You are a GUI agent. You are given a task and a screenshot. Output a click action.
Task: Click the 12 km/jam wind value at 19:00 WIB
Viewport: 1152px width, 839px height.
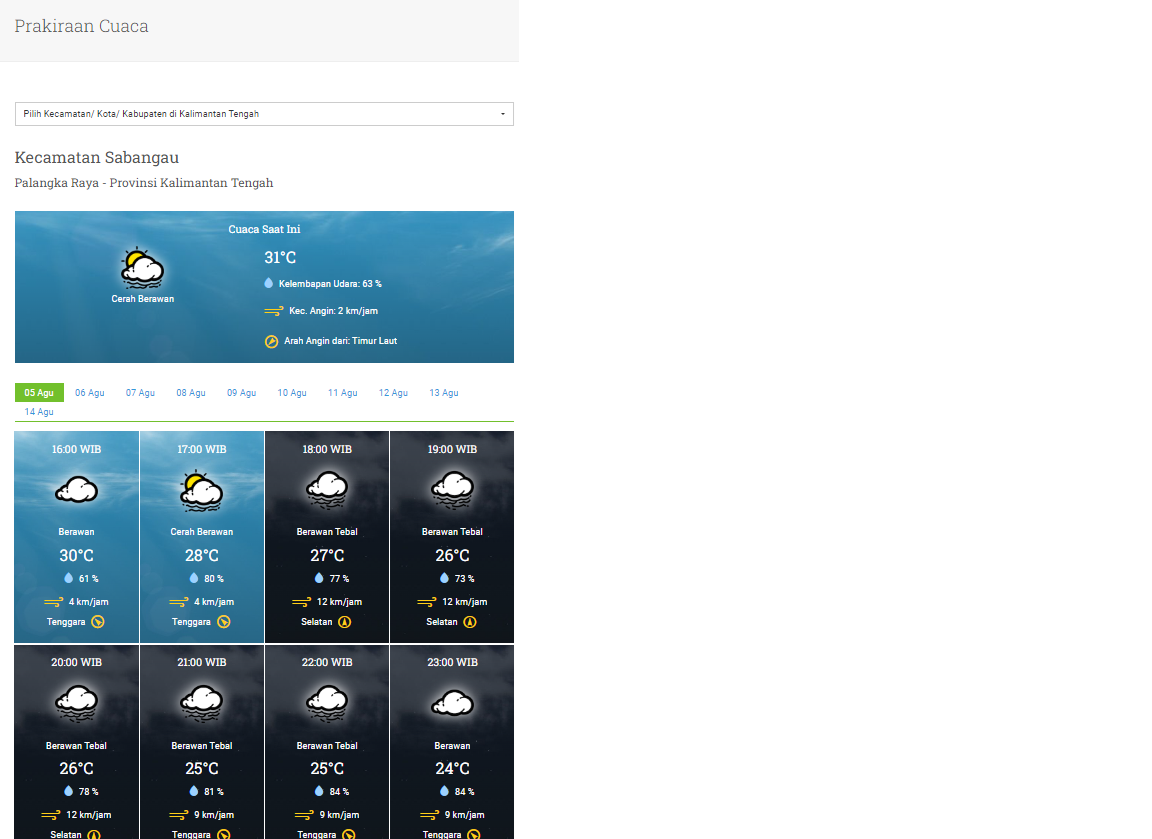point(464,602)
